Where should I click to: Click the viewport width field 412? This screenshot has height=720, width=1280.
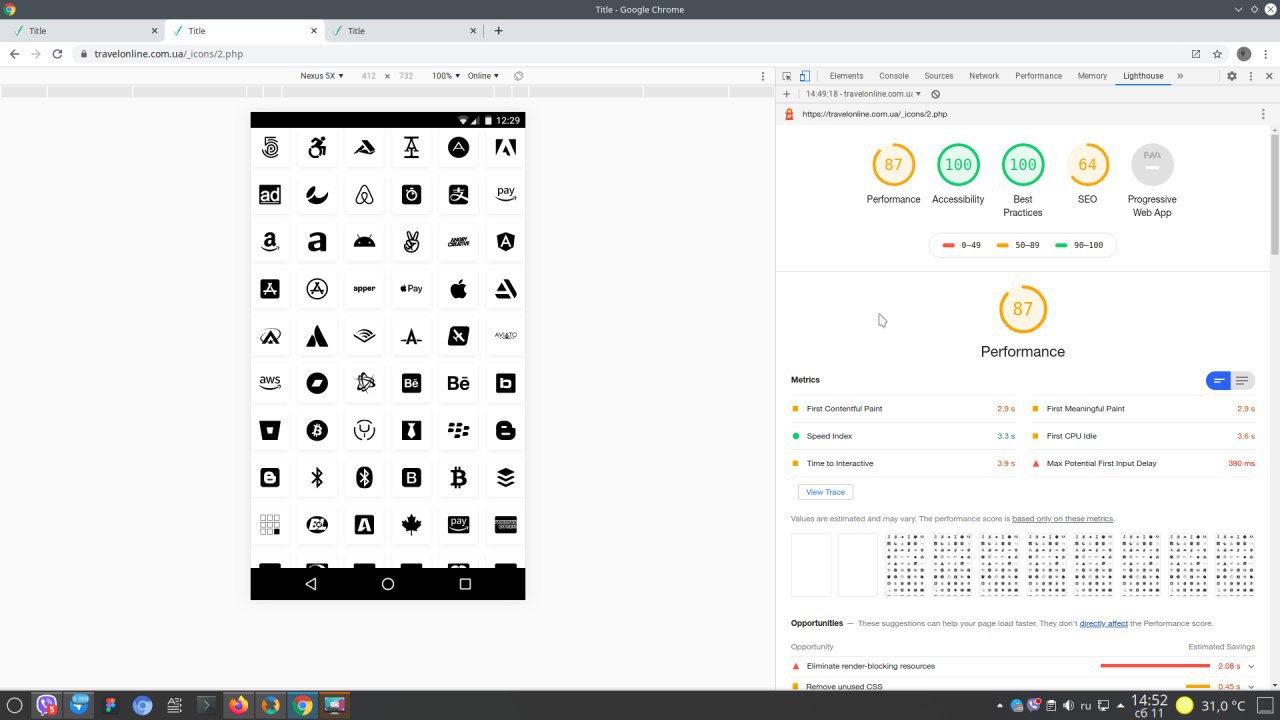[x=369, y=76]
